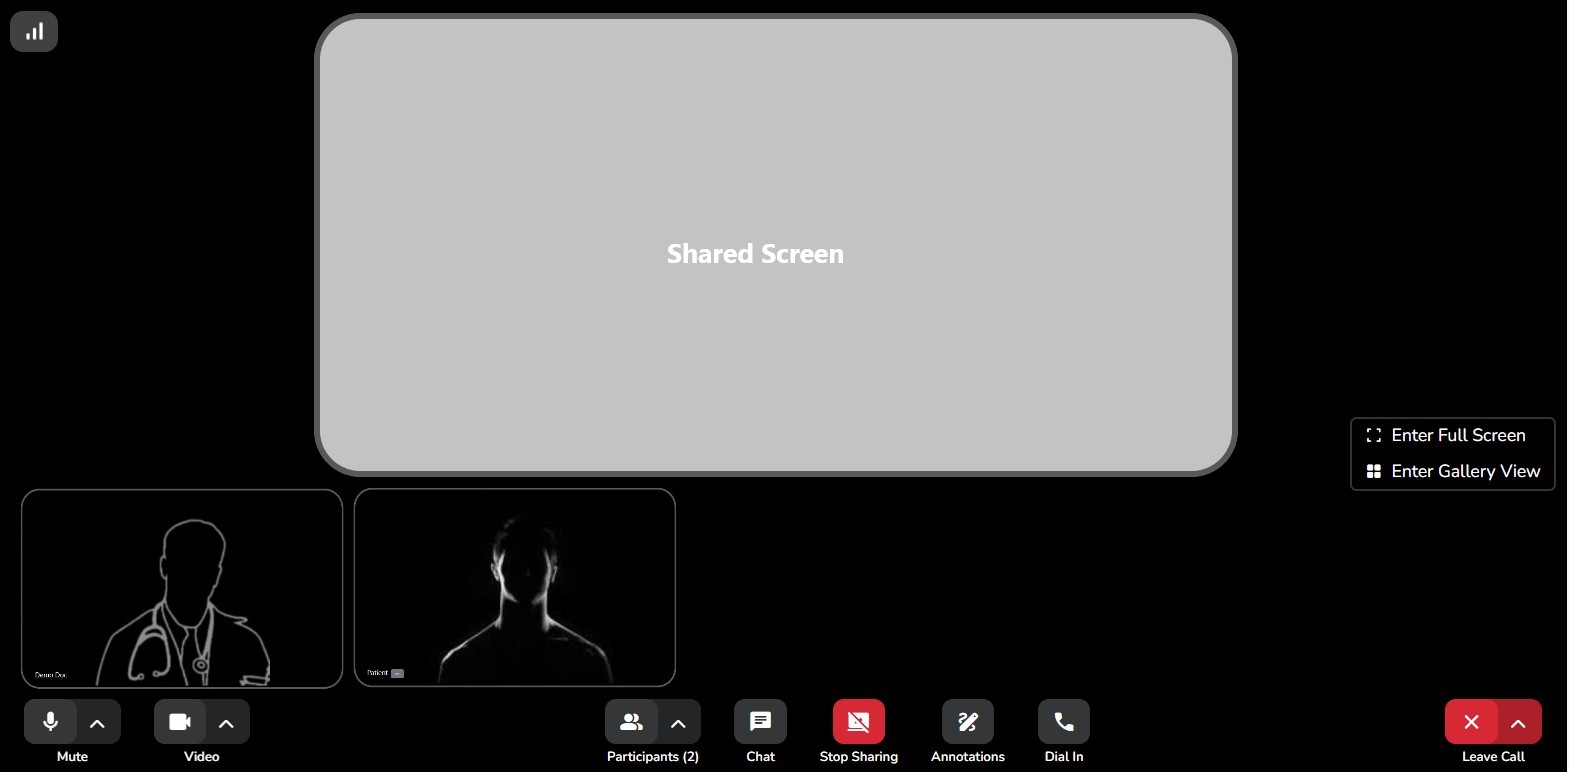1569x772 pixels.
Task: Open the Chat panel
Action: tap(760, 722)
